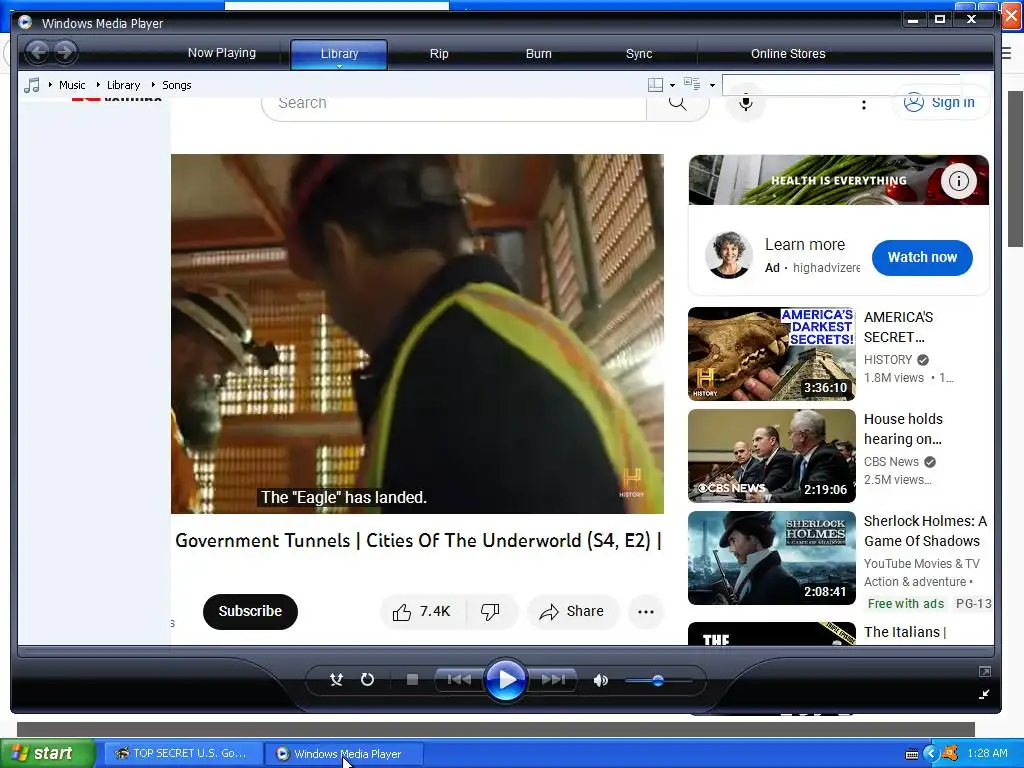The height and width of the screenshot is (768, 1024).
Task: Open America's Darkest Secrets video thumbnail
Action: pos(771,353)
